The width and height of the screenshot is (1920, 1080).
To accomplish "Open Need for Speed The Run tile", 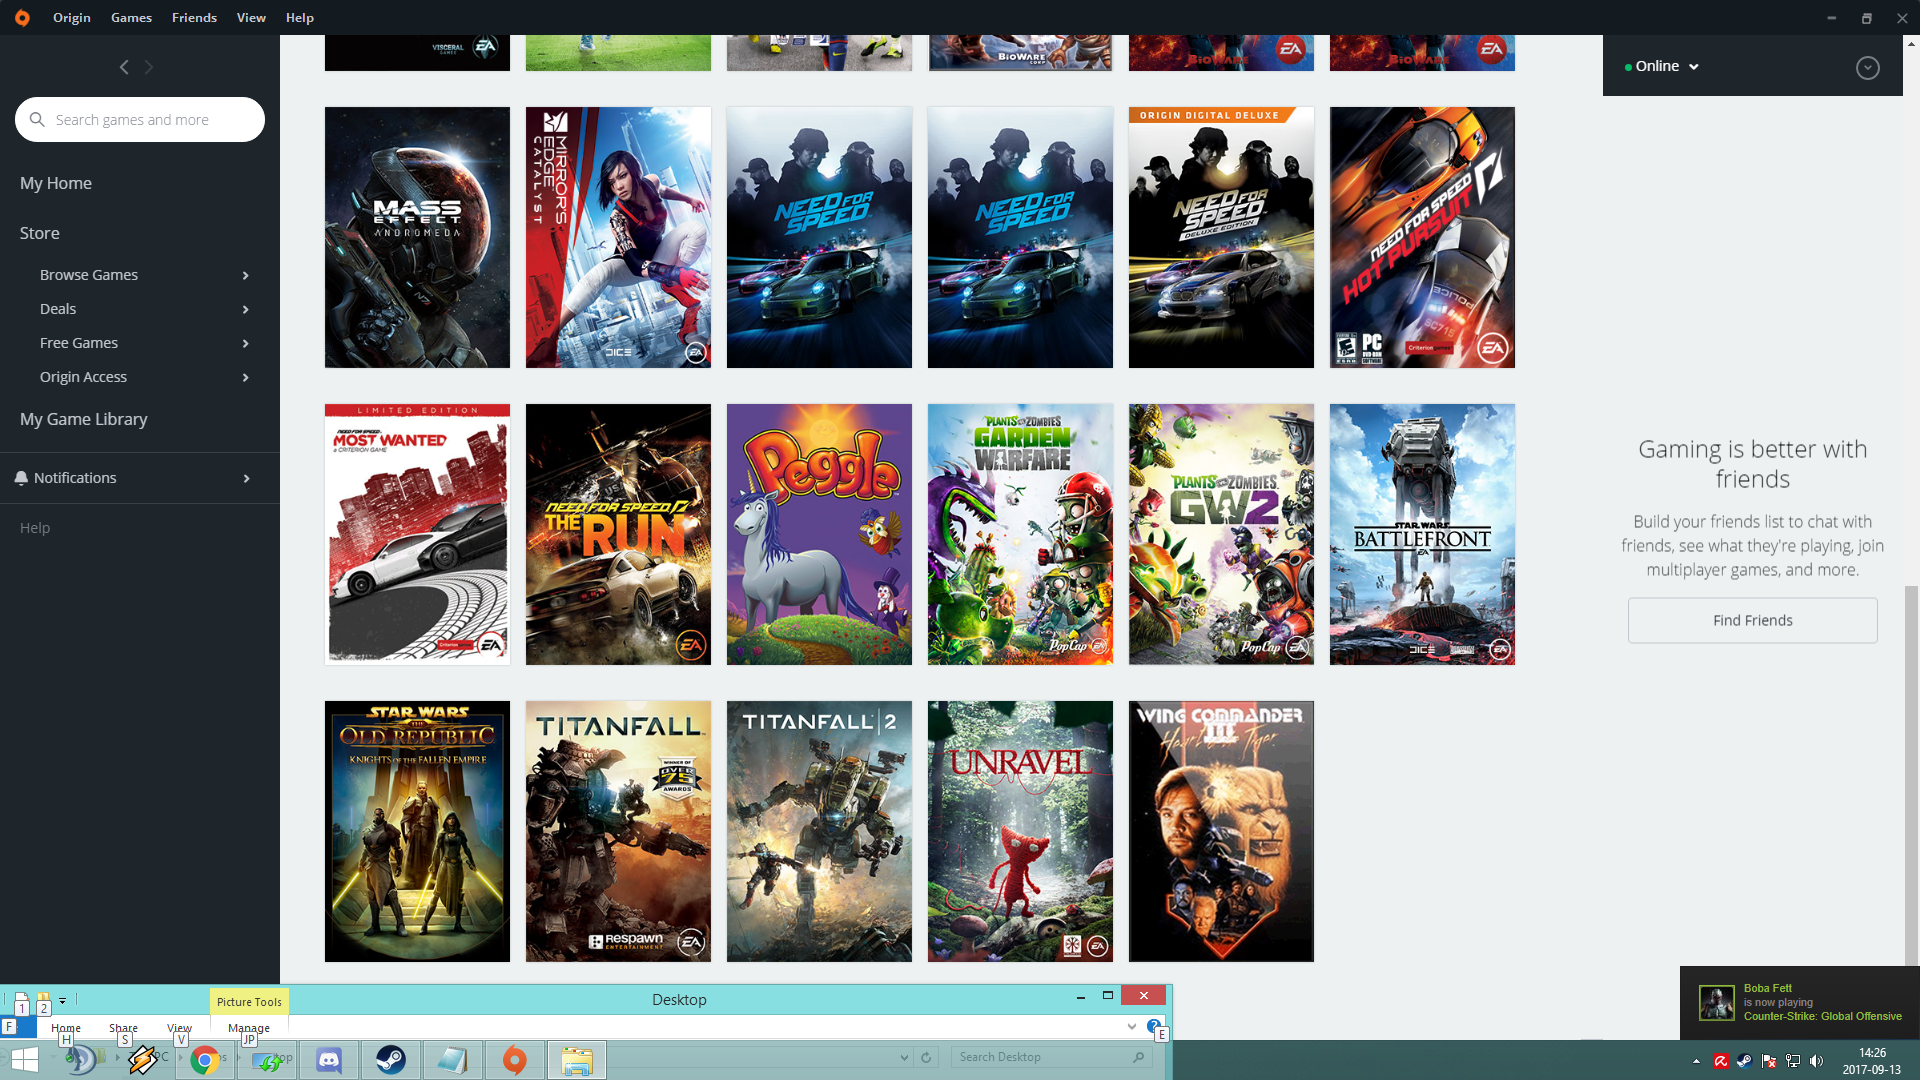I will [x=618, y=534].
